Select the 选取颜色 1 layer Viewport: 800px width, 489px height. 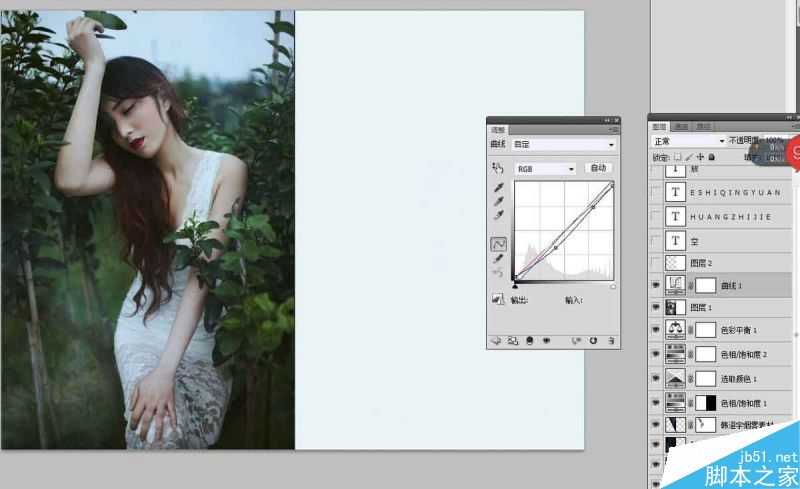(x=740, y=379)
